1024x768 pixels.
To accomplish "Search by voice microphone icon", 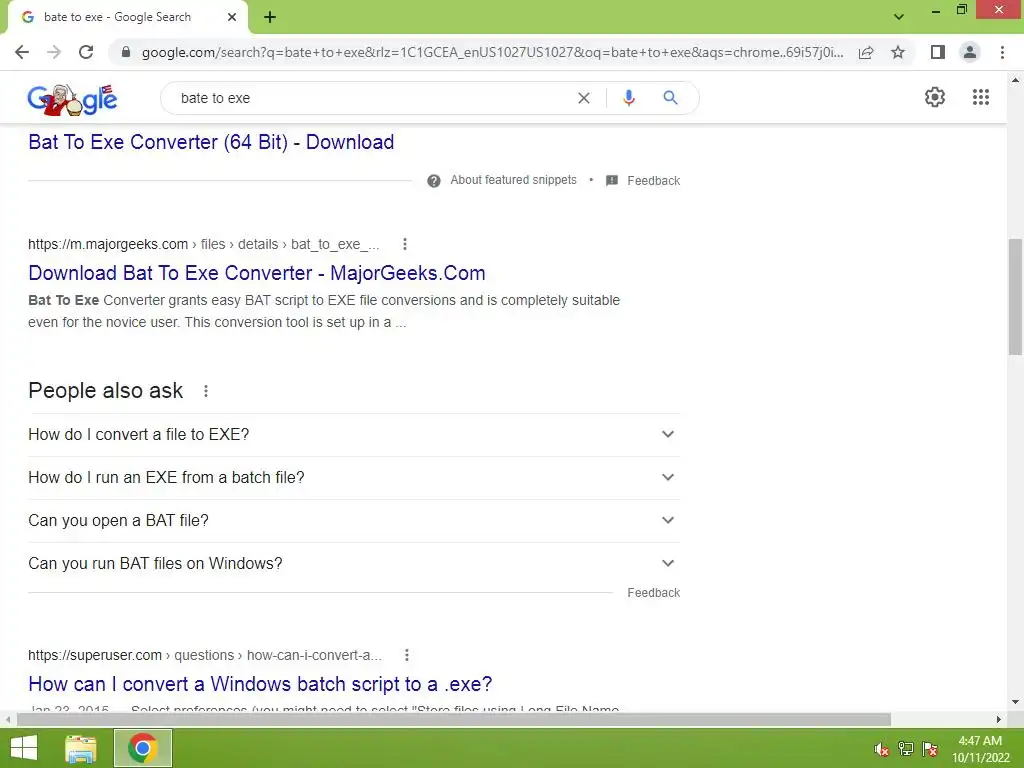I will click(x=628, y=98).
